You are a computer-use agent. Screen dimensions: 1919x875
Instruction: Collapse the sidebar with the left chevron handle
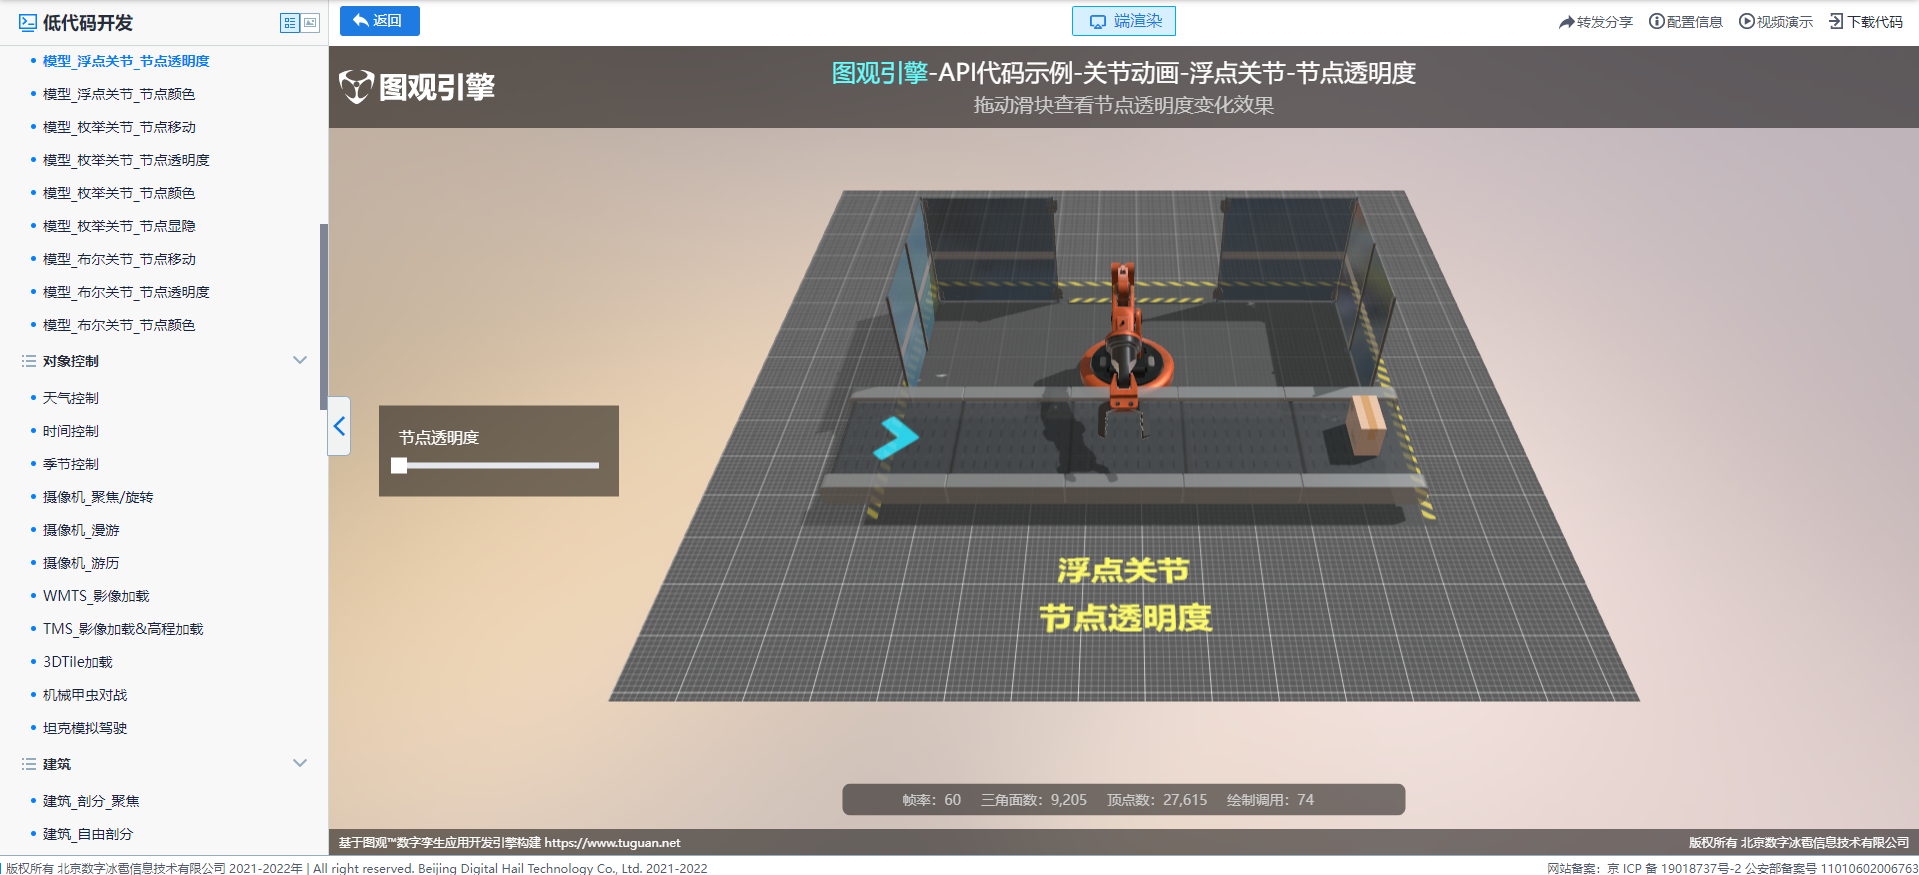339,426
